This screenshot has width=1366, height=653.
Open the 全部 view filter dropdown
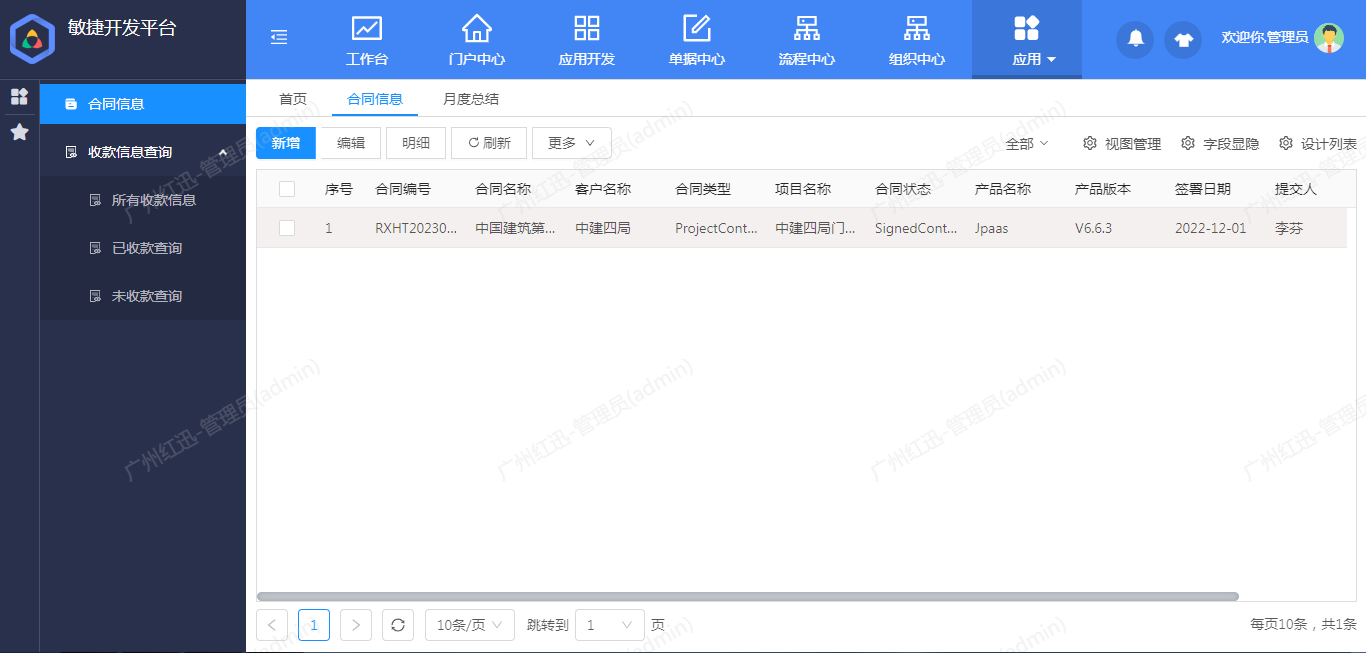1027,143
